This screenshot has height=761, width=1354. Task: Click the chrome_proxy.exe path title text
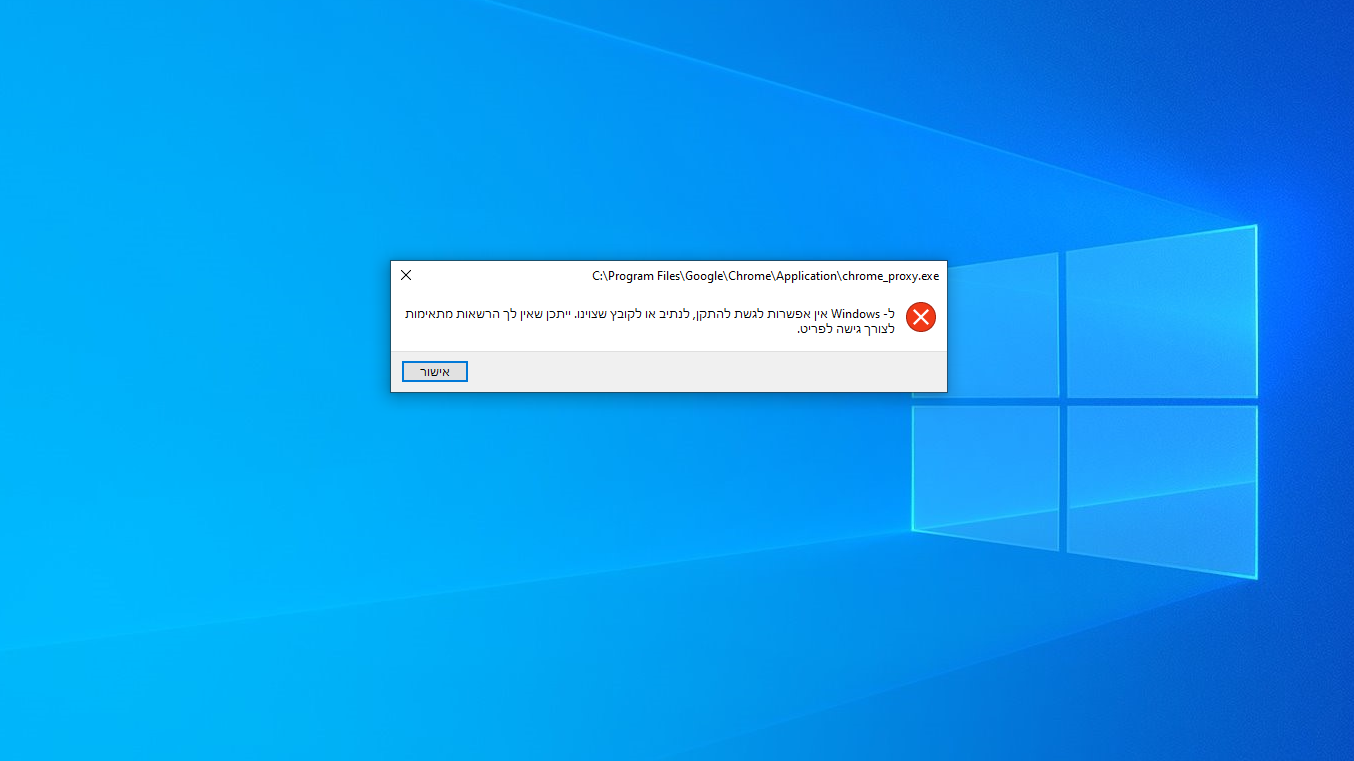pyautogui.click(x=766, y=276)
